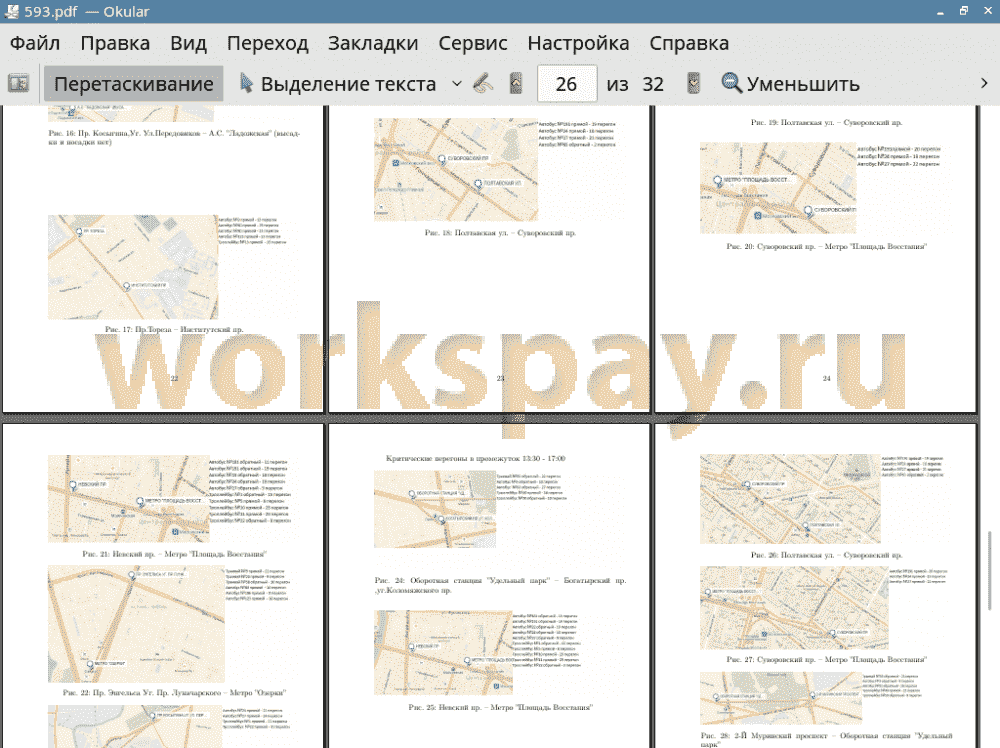Screen dimensions: 1000x748
Task: Click the map for Рис. 17 Пр.Тореза
Action: click(x=133, y=267)
